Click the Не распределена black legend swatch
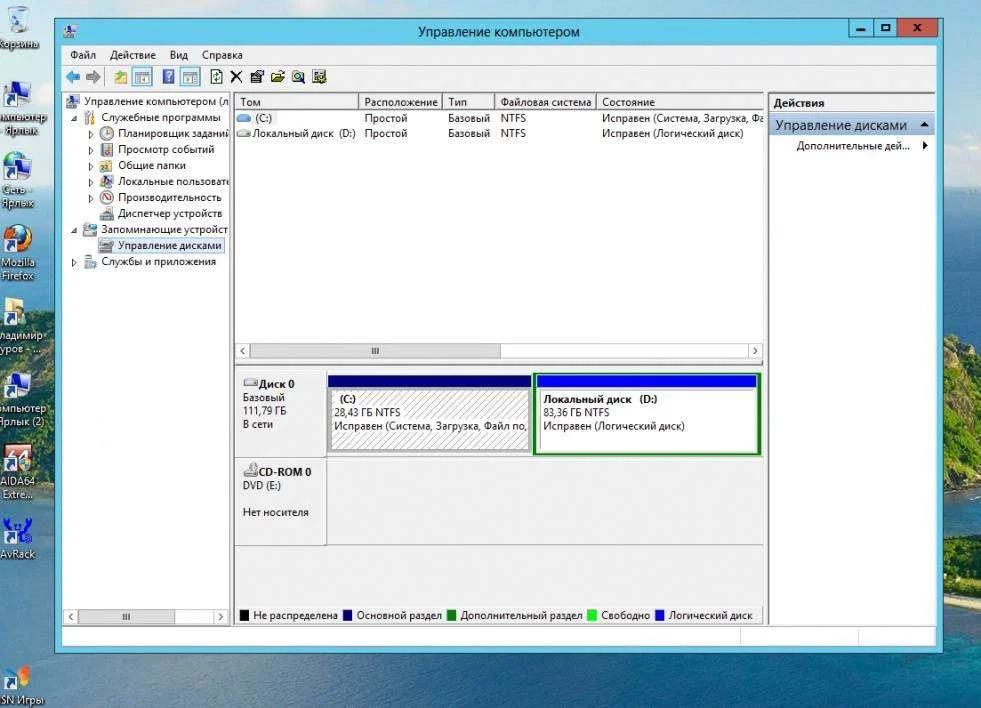981x708 pixels. (x=245, y=615)
